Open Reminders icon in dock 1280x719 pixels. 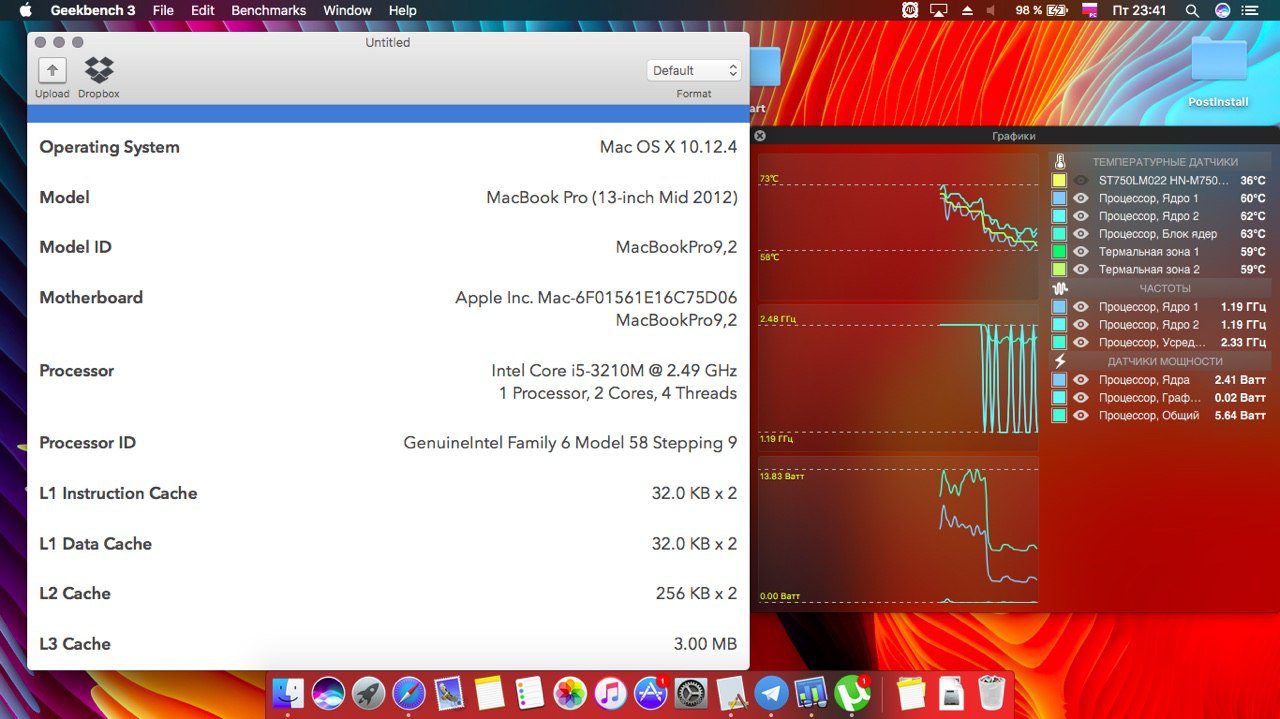tap(529, 692)
